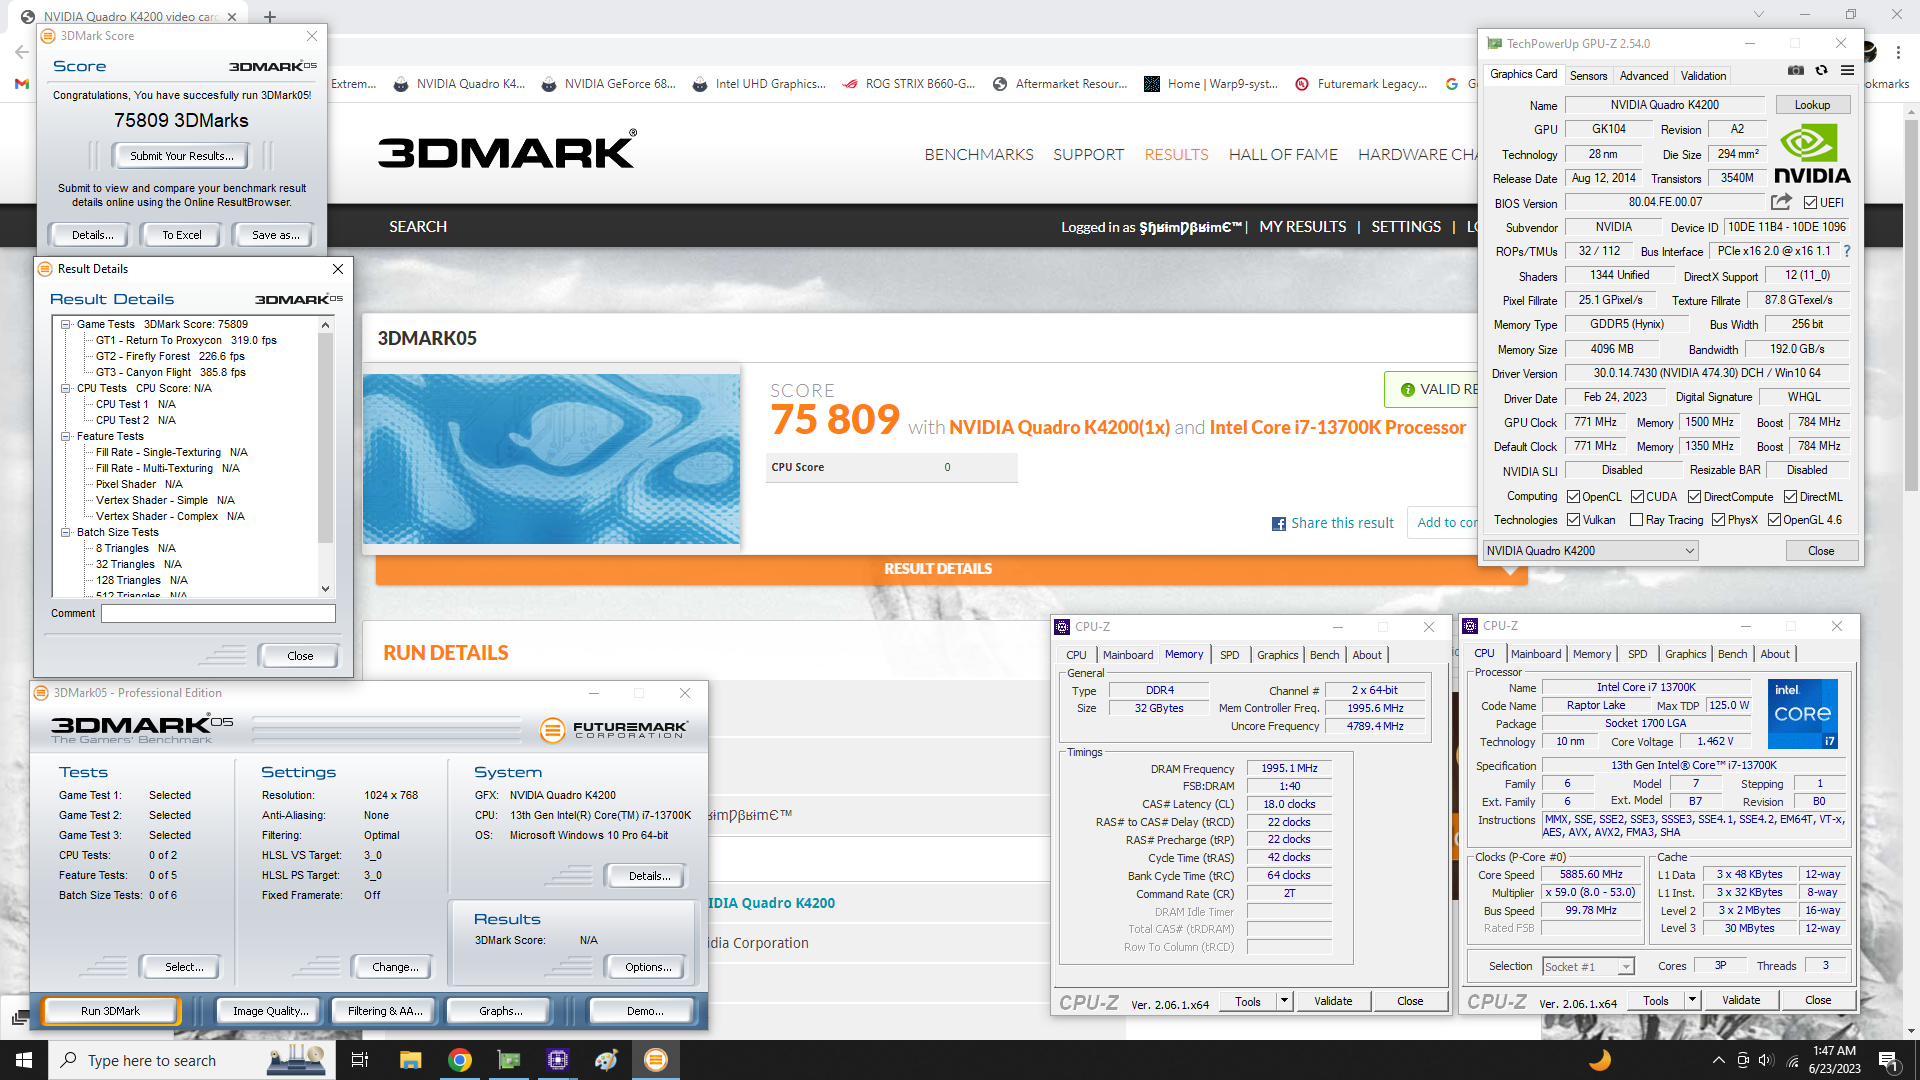Open Tools dropdown arrow in CPU tab CPU-Z window
Image resolution: width=1920 pixels, height=1080 pixels.
point(1692,1000)
